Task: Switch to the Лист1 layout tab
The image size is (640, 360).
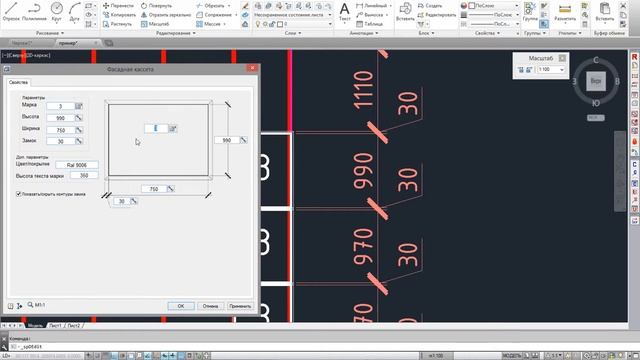Action: 55,326
